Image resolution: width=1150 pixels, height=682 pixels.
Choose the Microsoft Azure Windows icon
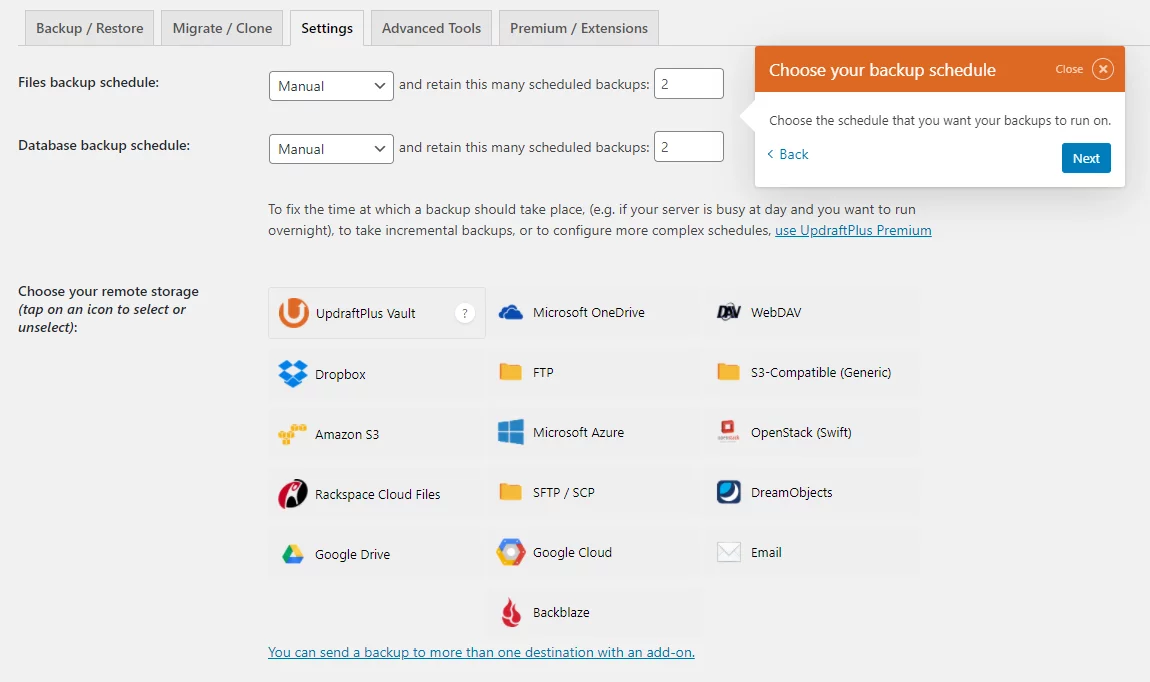[510, 432]
